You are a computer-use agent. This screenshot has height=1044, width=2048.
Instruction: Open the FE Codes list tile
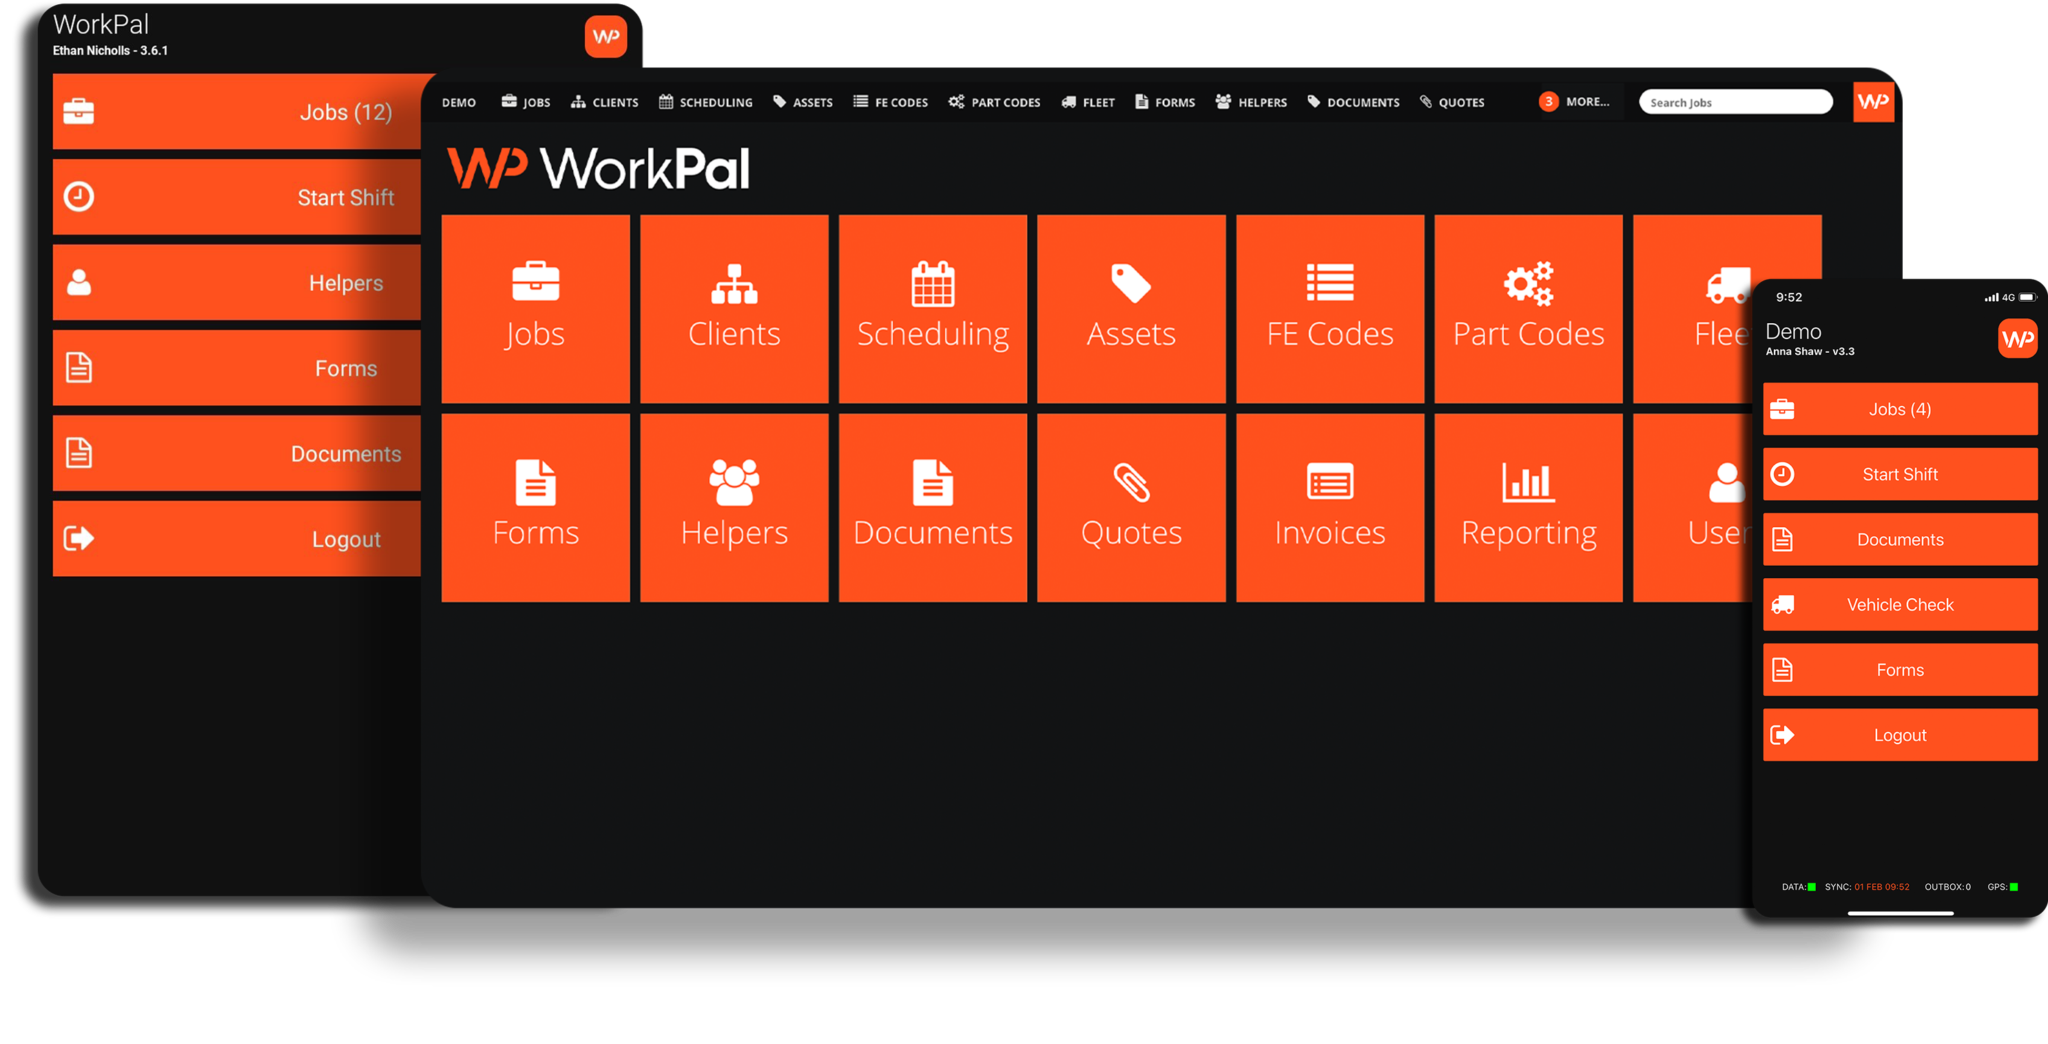[x=1329, y=308]
